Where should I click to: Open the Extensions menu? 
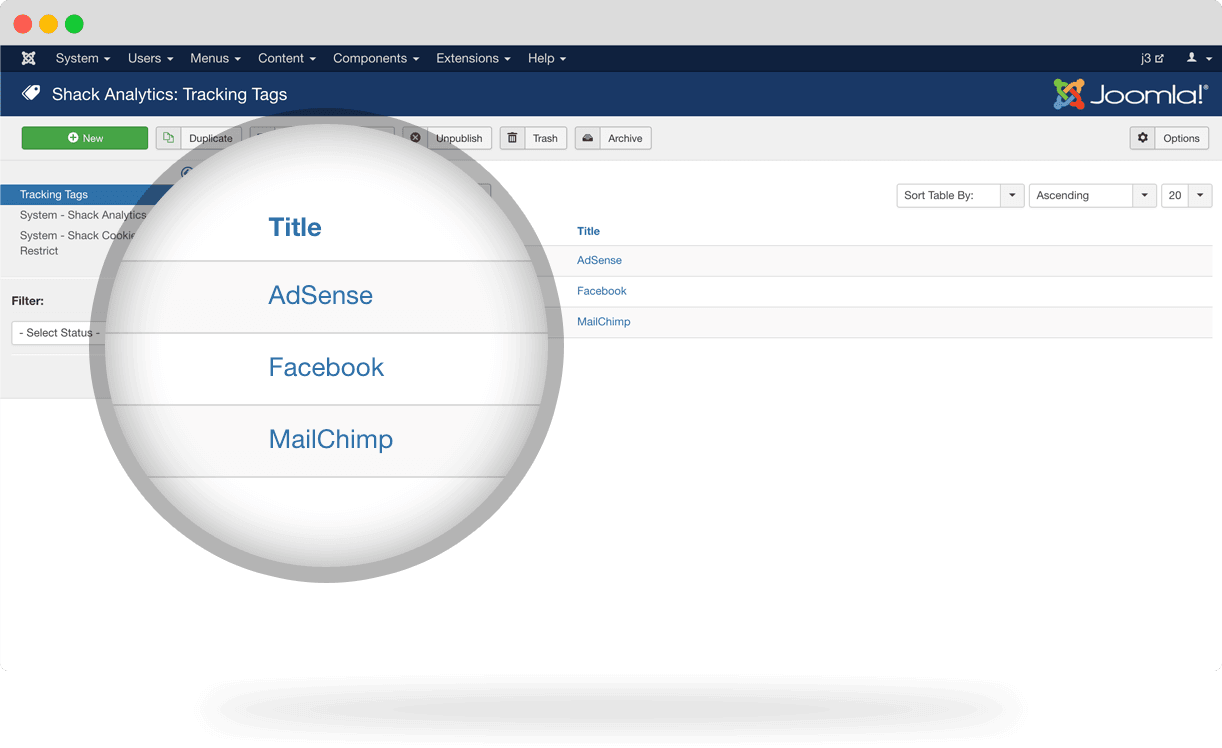pyautogui.click(x=473, y=58)
